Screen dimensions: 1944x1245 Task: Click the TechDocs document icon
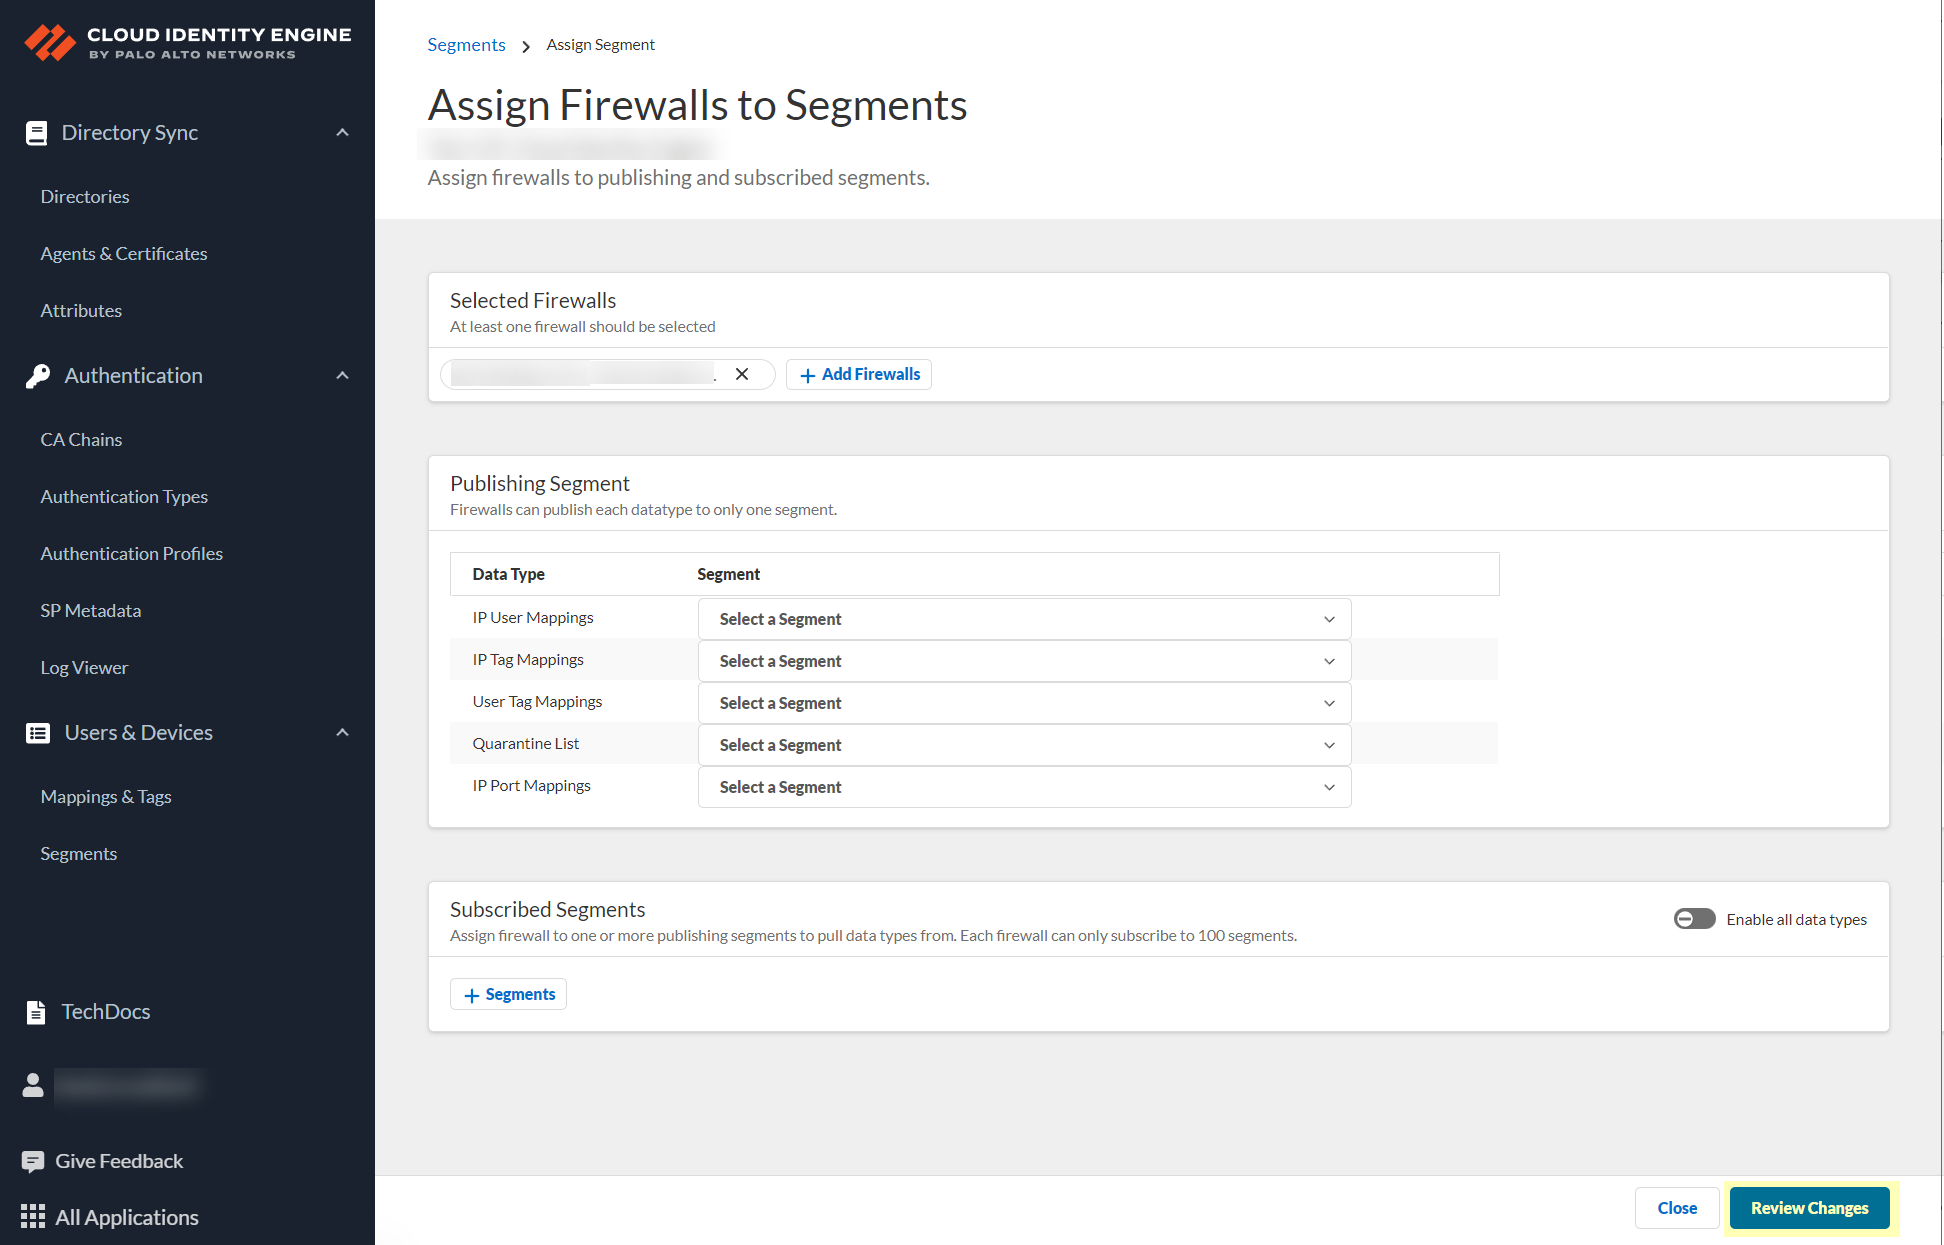click(36, 1012)
